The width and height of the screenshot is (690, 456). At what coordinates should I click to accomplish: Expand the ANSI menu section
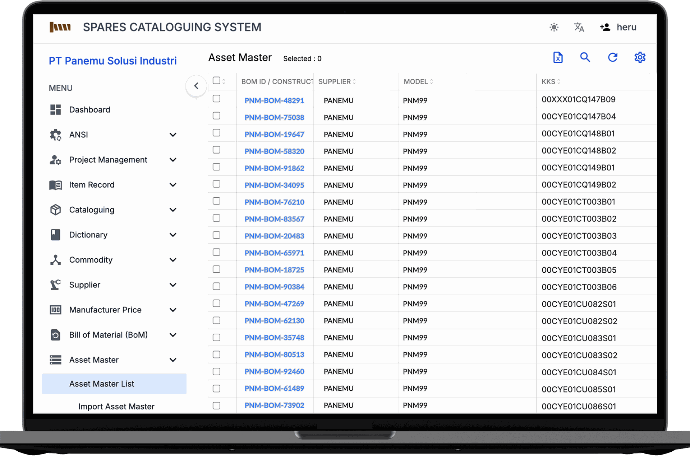[x=173, y=135]
